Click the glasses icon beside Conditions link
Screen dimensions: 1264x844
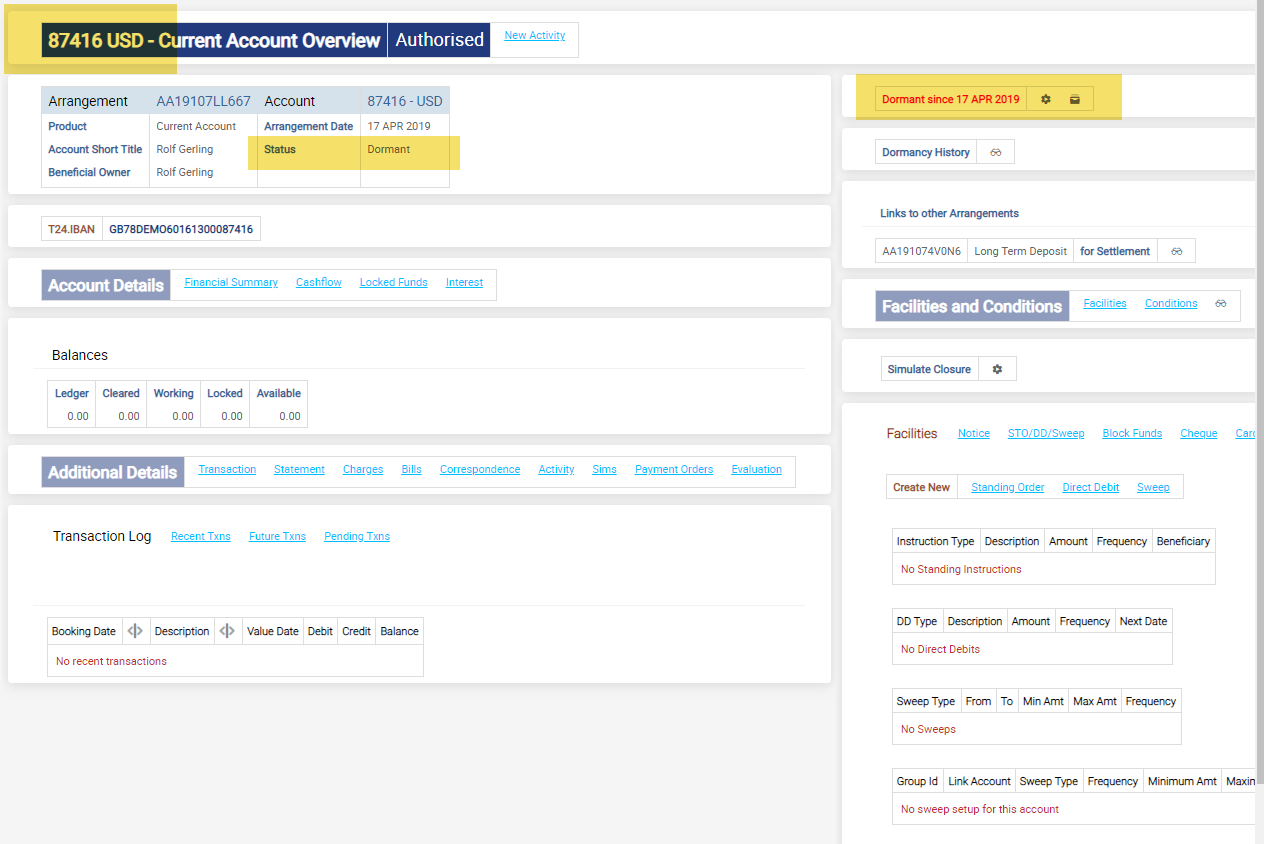point(1221,304)
